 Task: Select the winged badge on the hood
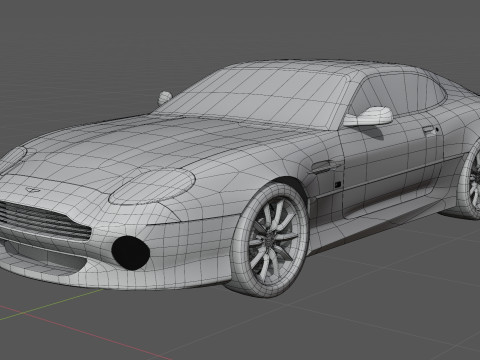33,190
